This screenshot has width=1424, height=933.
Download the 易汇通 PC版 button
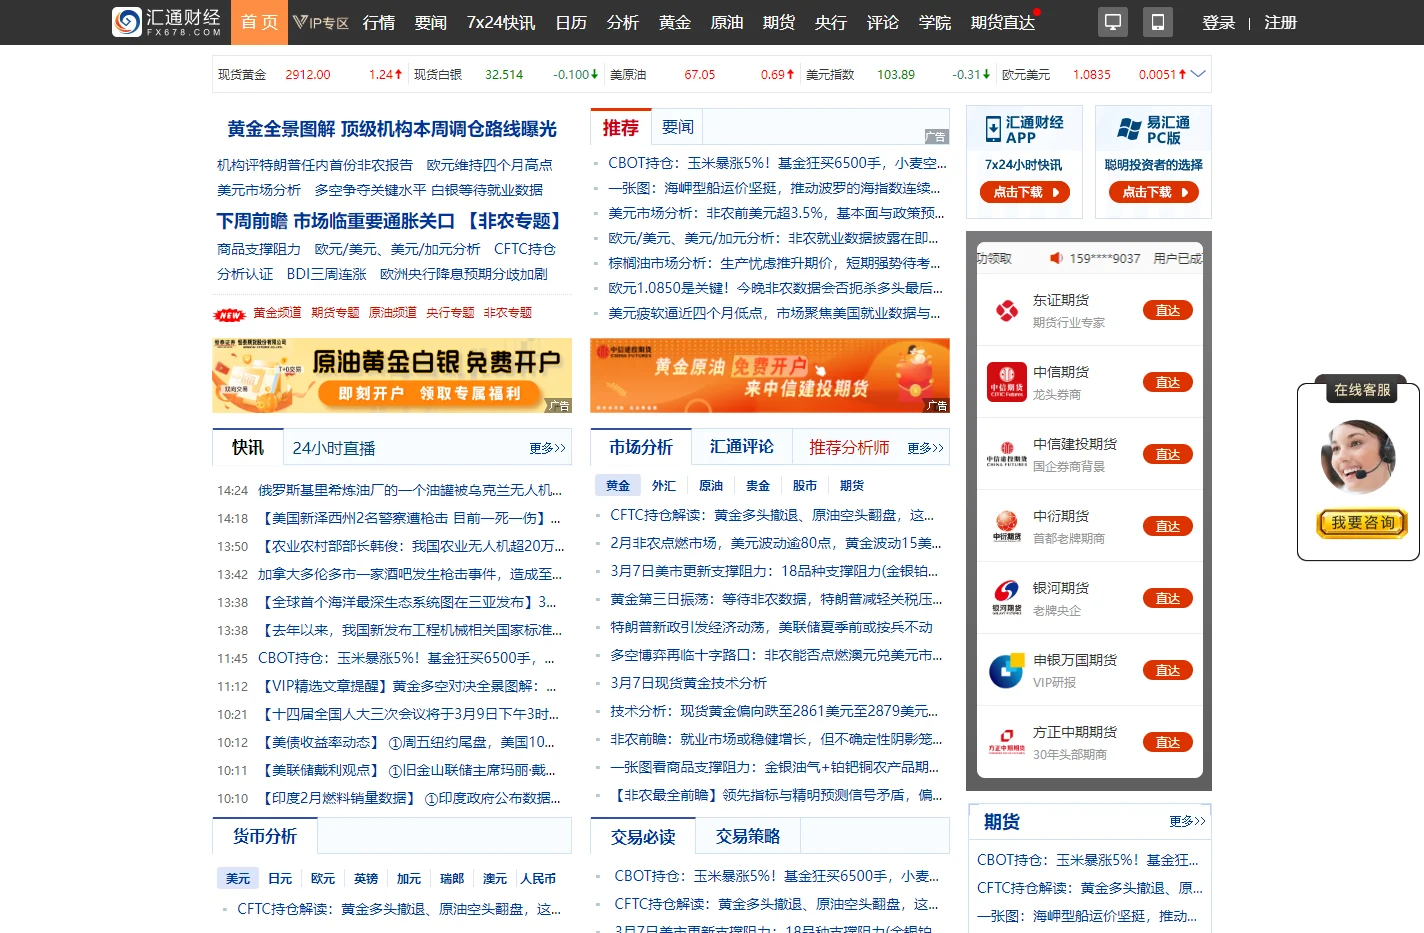point(1154,192)
